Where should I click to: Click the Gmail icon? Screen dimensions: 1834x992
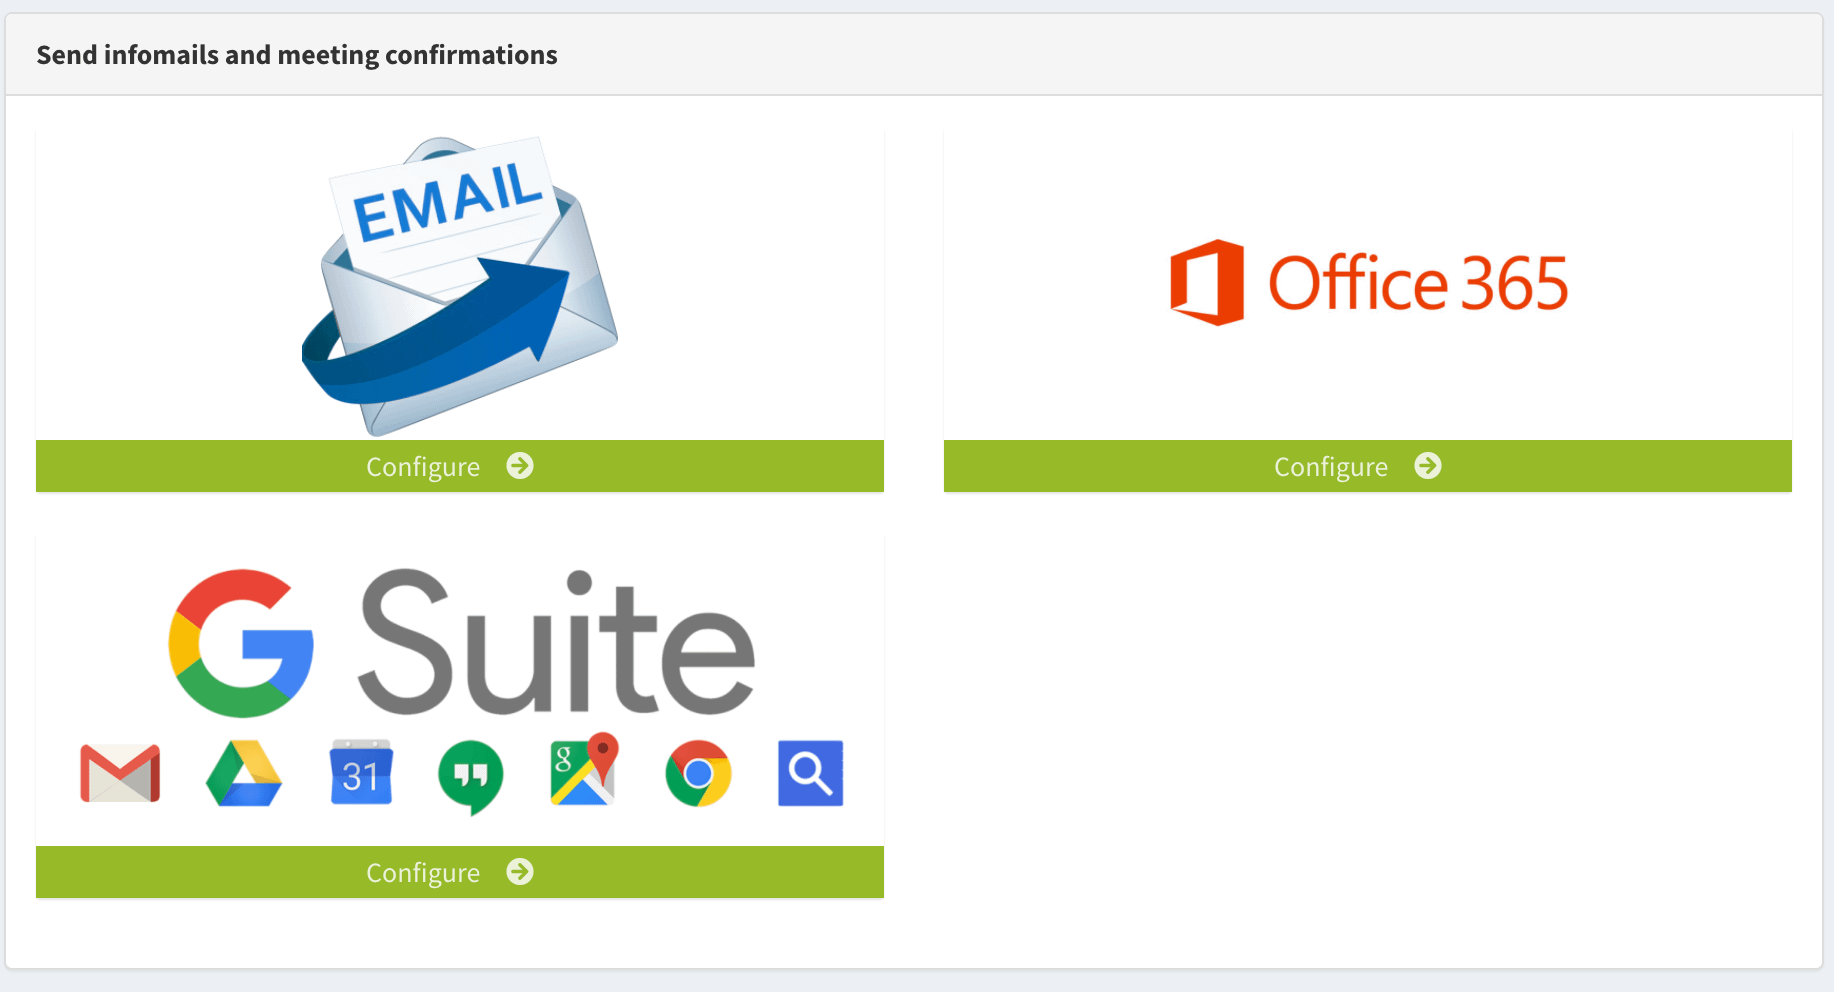pos(120,773)
